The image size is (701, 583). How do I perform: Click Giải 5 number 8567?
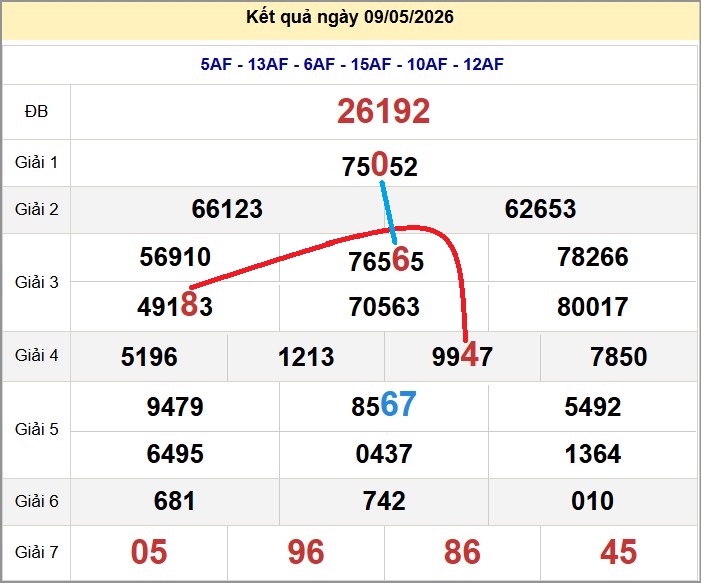(384, 405)
